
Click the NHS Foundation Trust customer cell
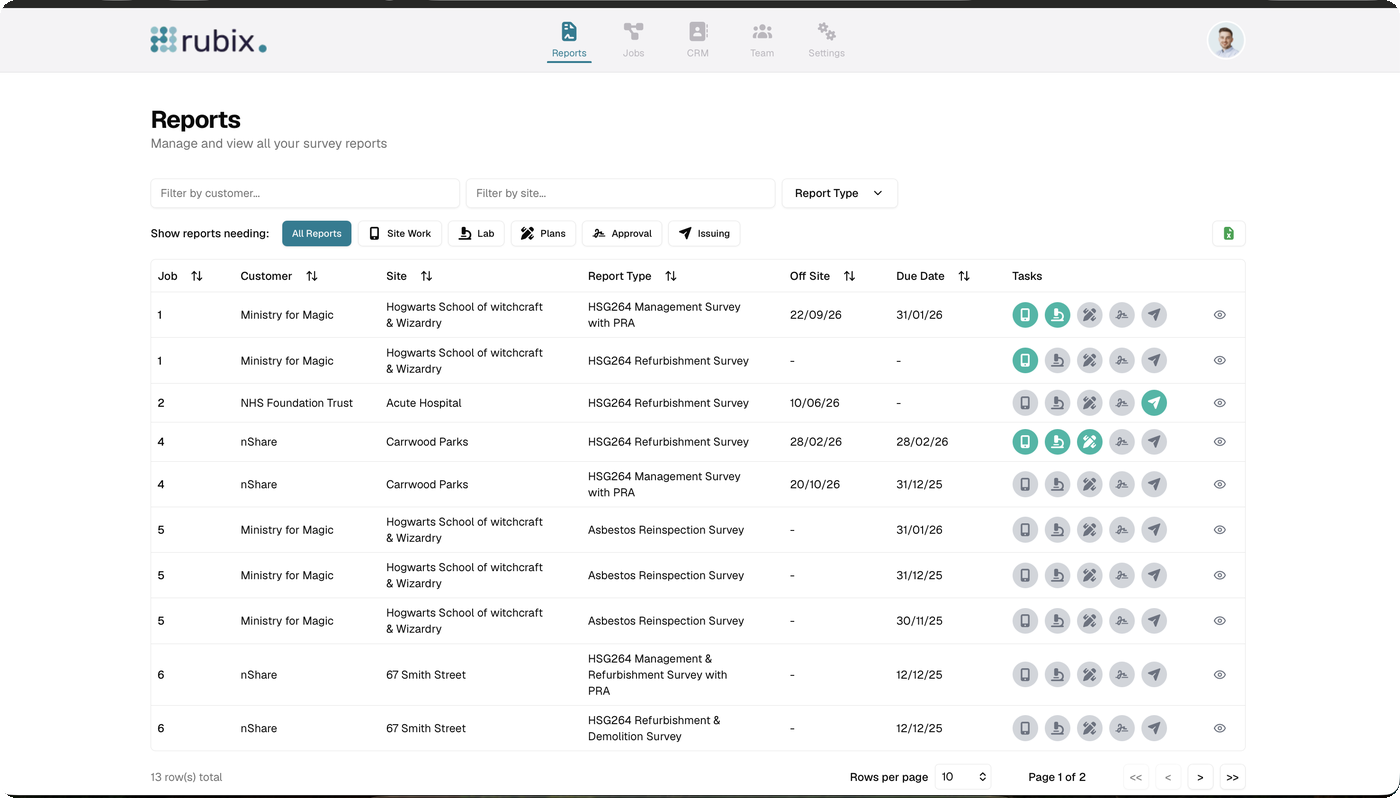(x=297, y=403)
